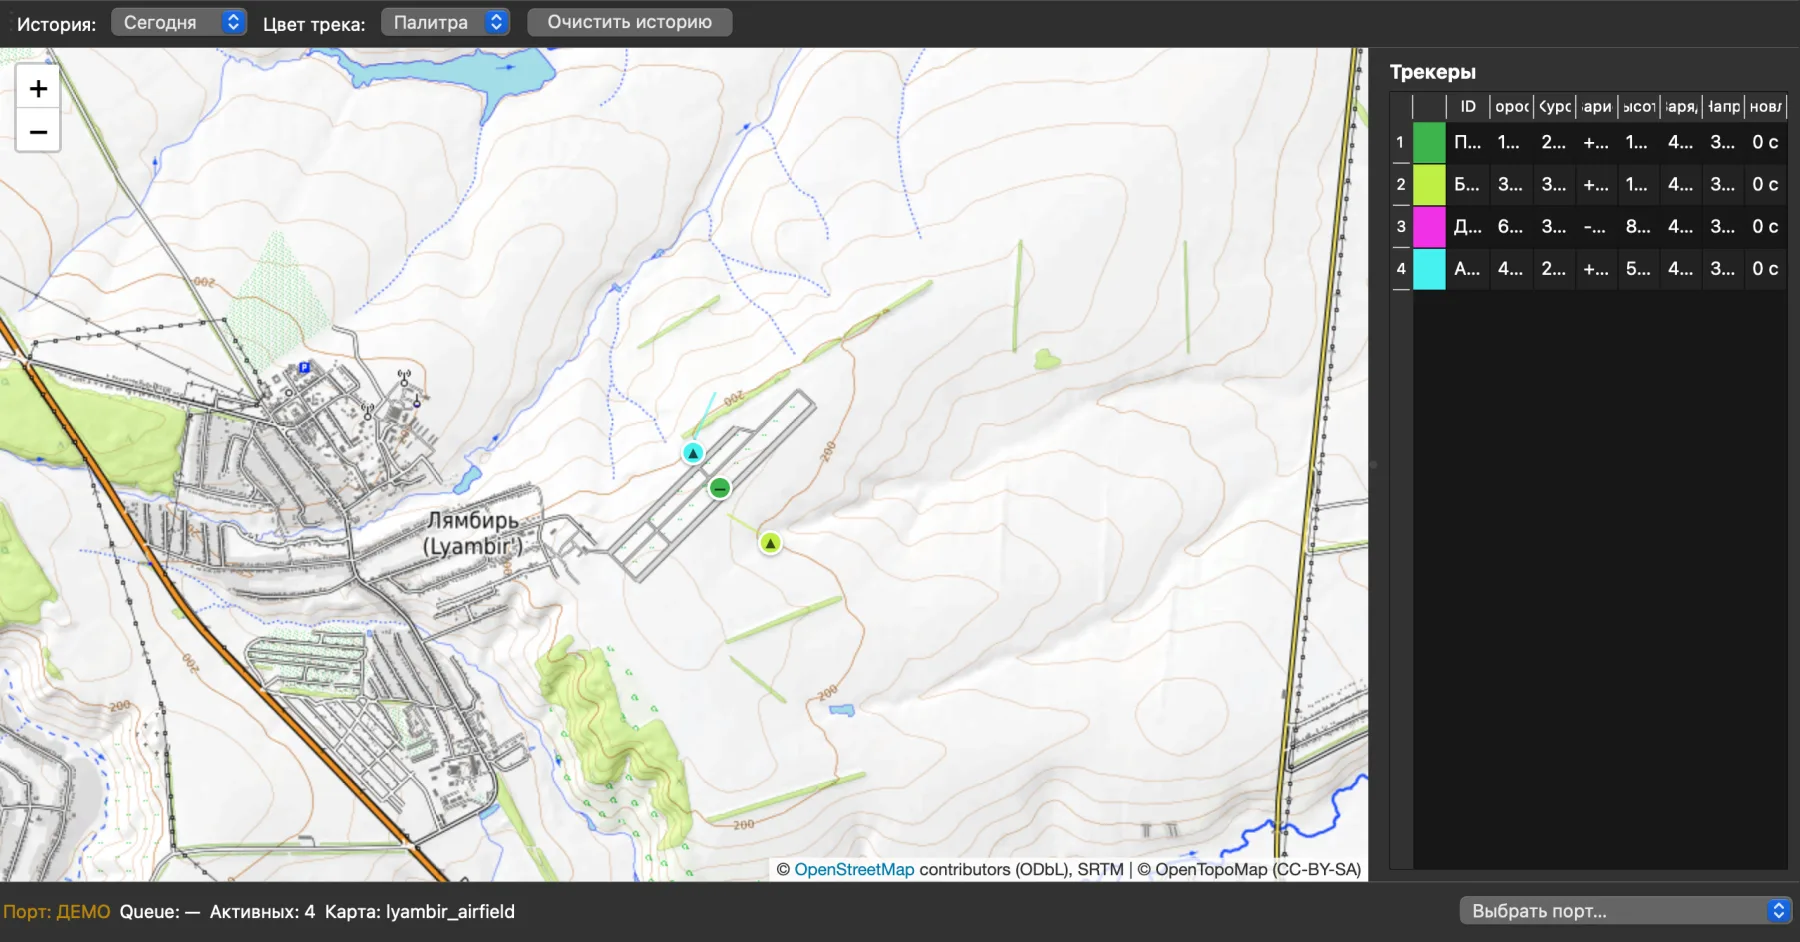Click the cyan color swatch in row 4
1800x942 pixels.
(x=1429, y=268)
